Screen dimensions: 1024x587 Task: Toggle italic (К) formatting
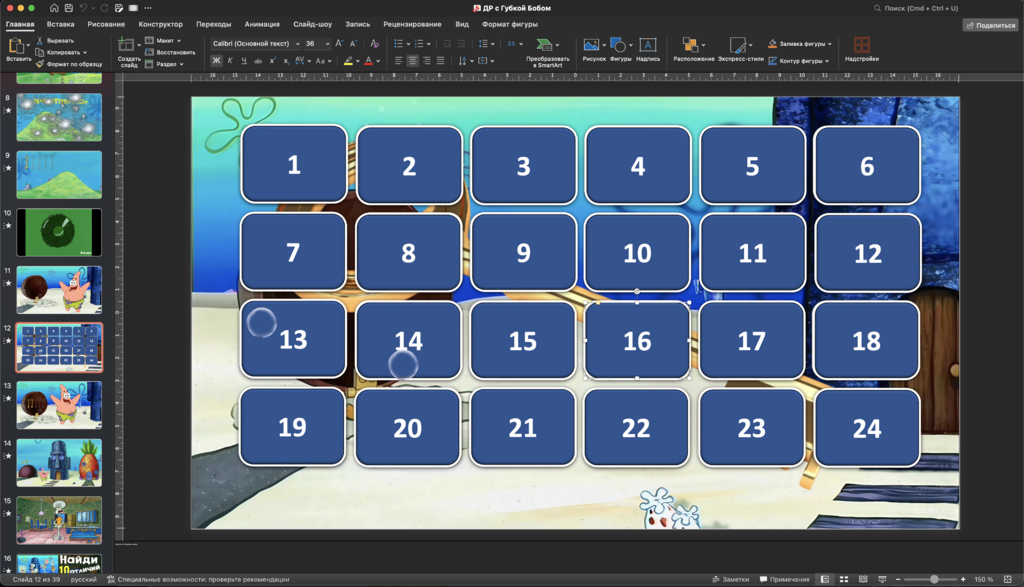point(230,61)
